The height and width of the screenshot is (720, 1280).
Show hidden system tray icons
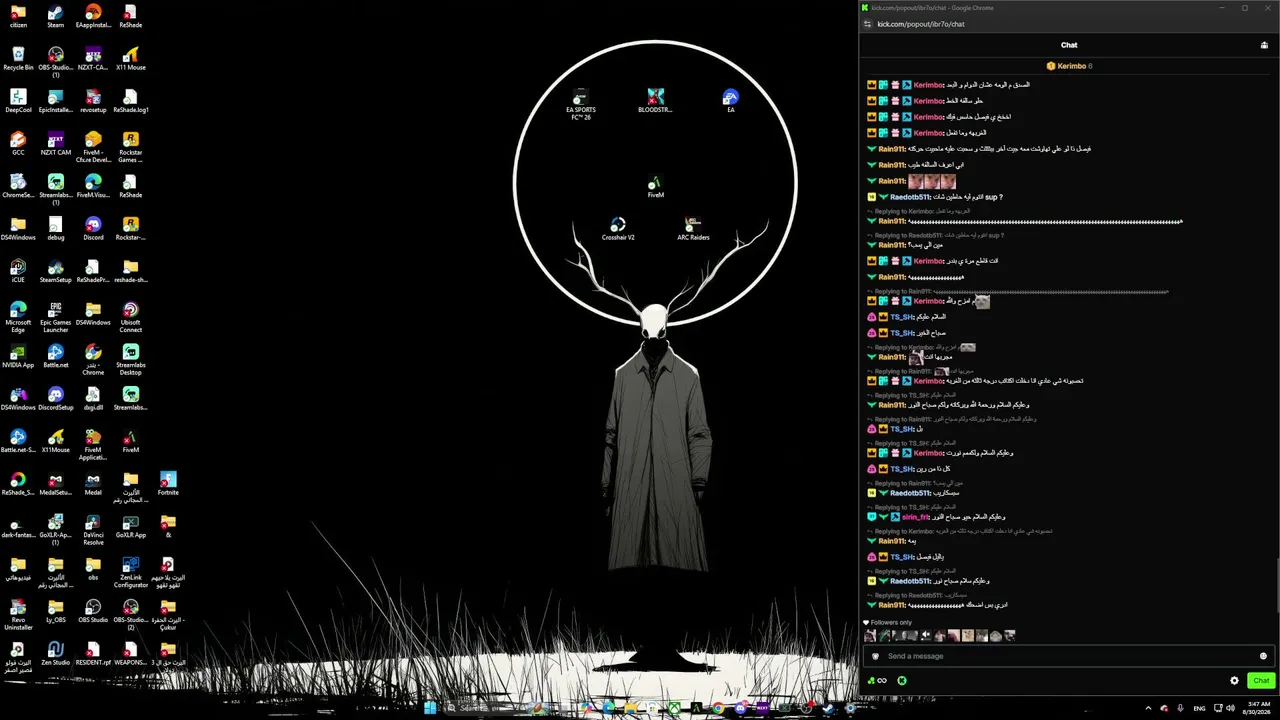(1147, 708)
